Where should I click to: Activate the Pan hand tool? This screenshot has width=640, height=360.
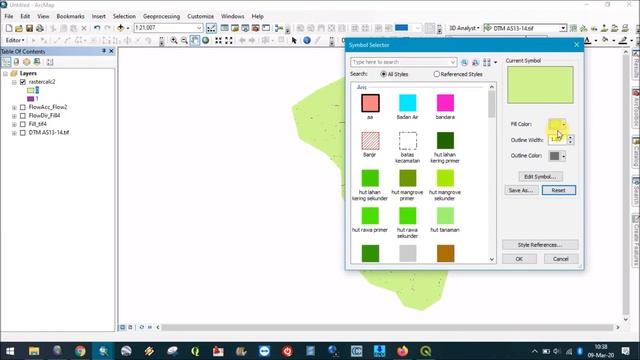pyautogui.click(x=195, y=40)
